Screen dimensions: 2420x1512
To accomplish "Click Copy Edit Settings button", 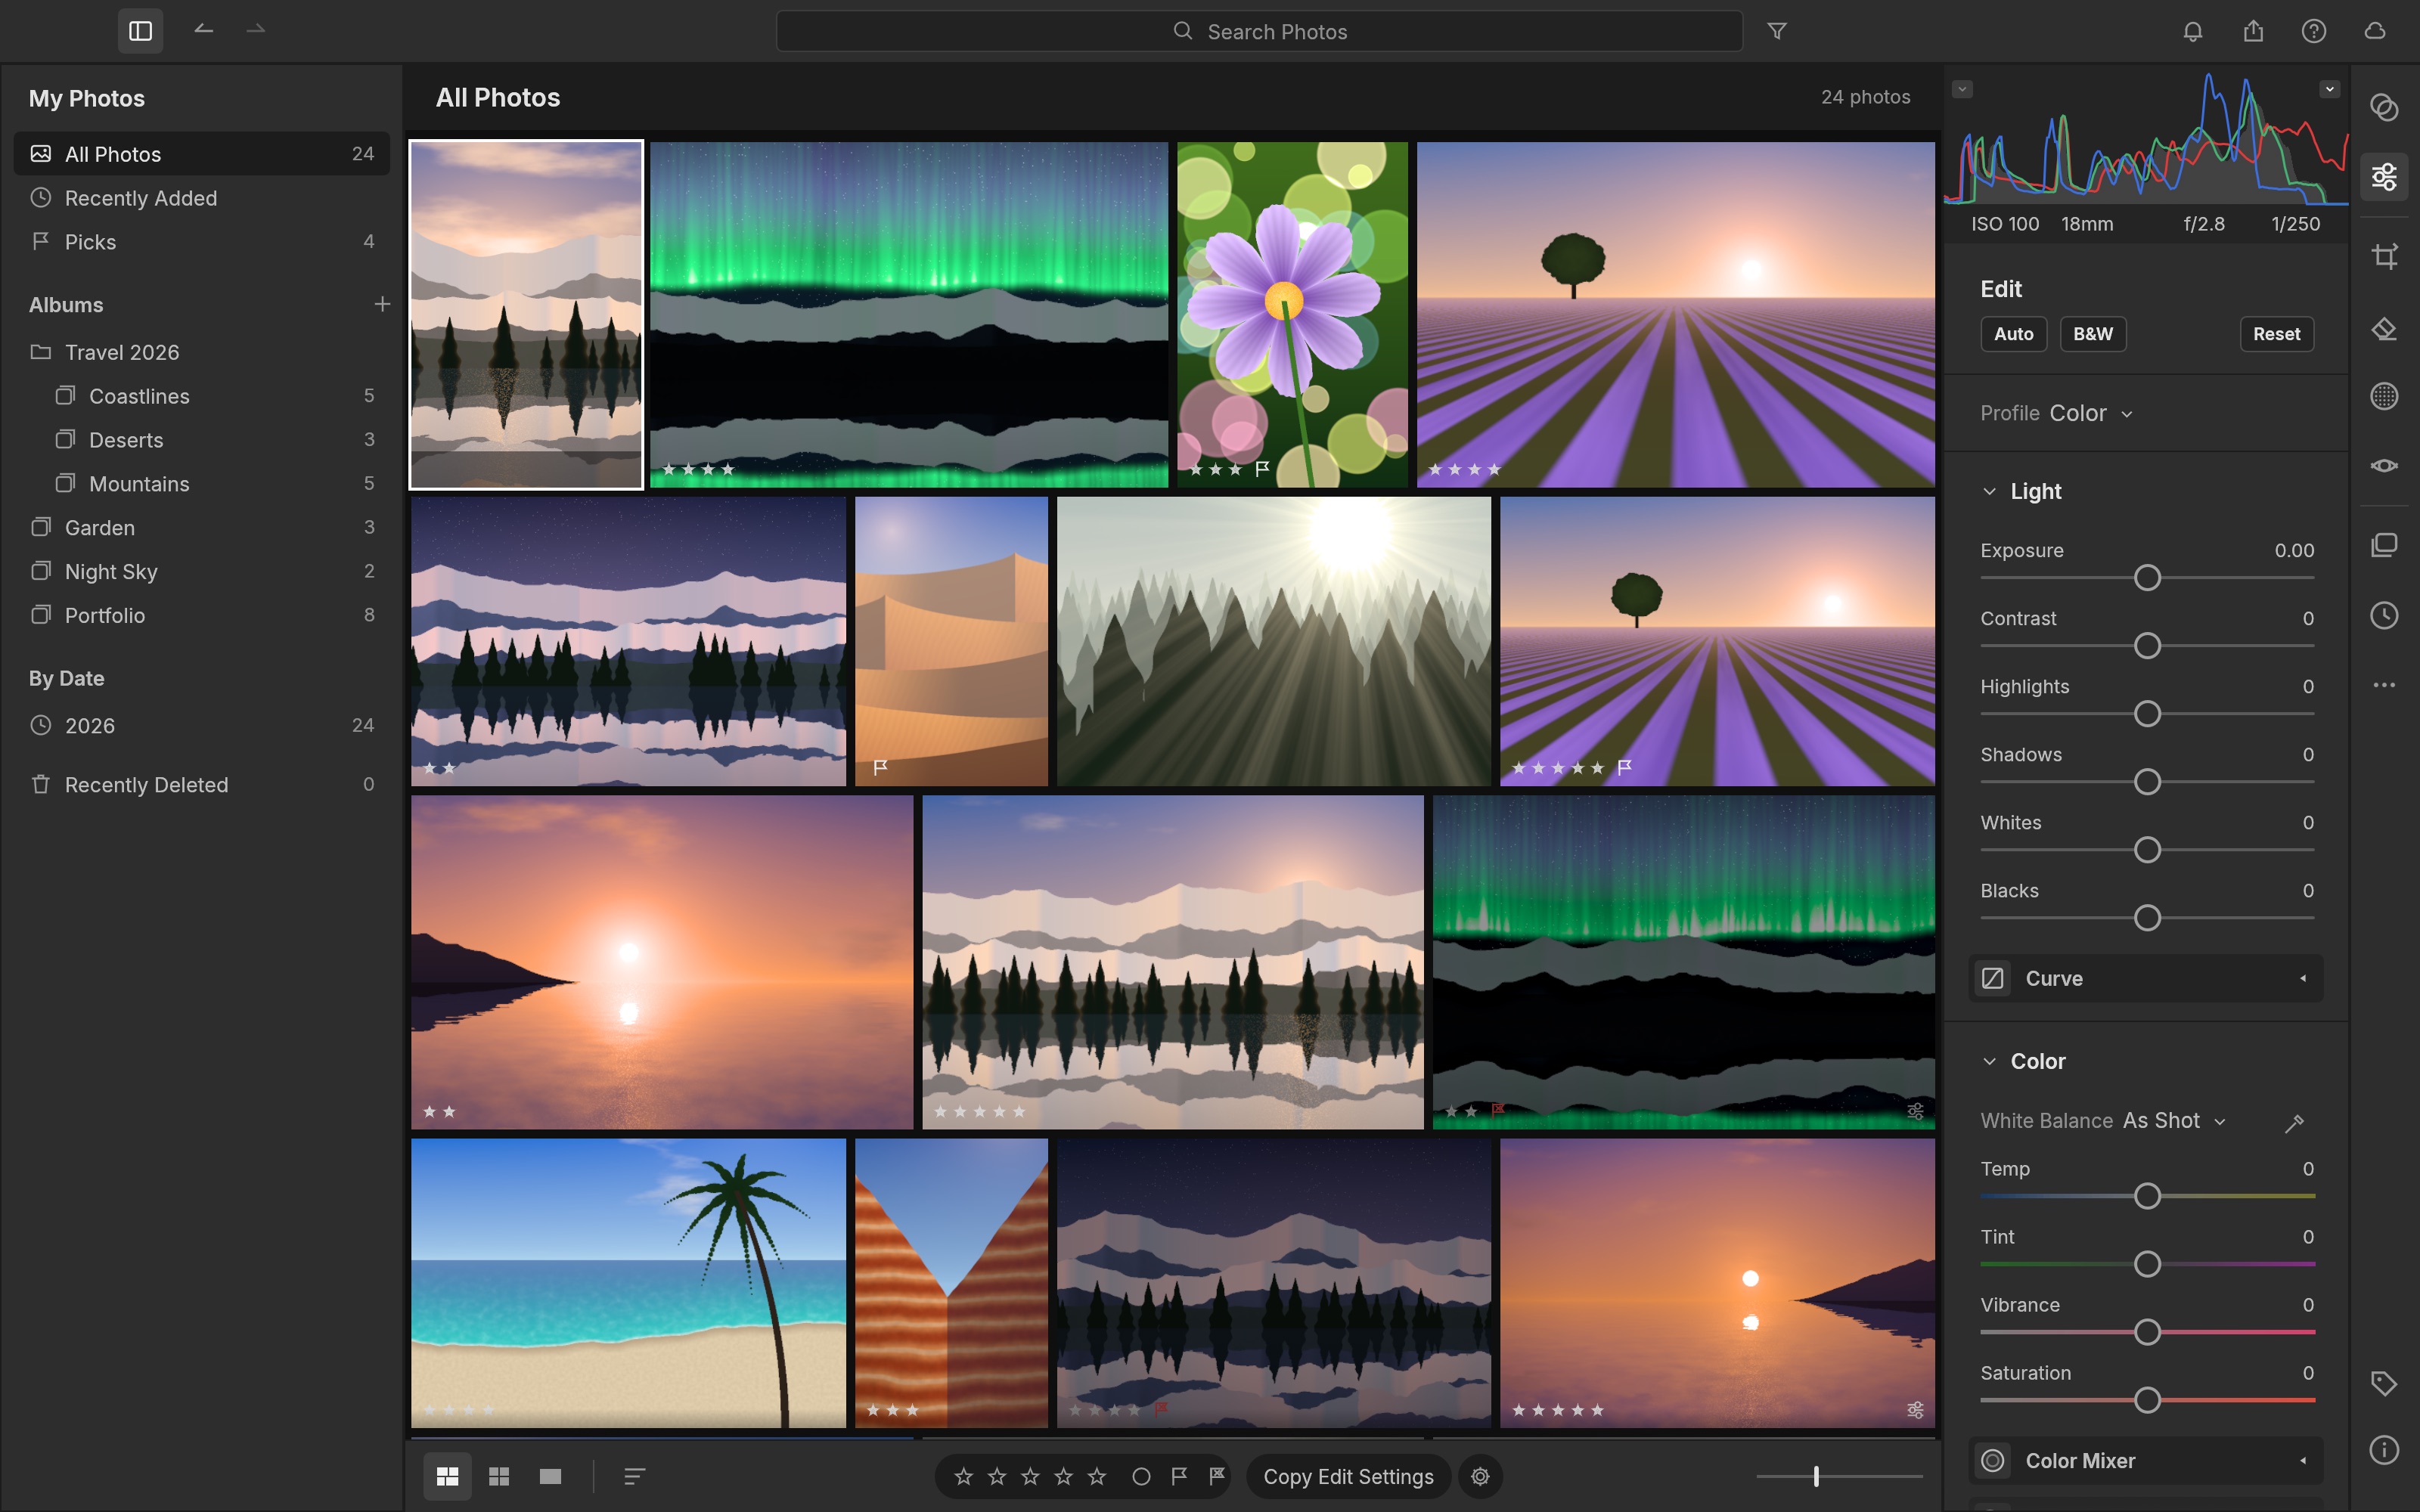I will (x=1348, y=1476).
